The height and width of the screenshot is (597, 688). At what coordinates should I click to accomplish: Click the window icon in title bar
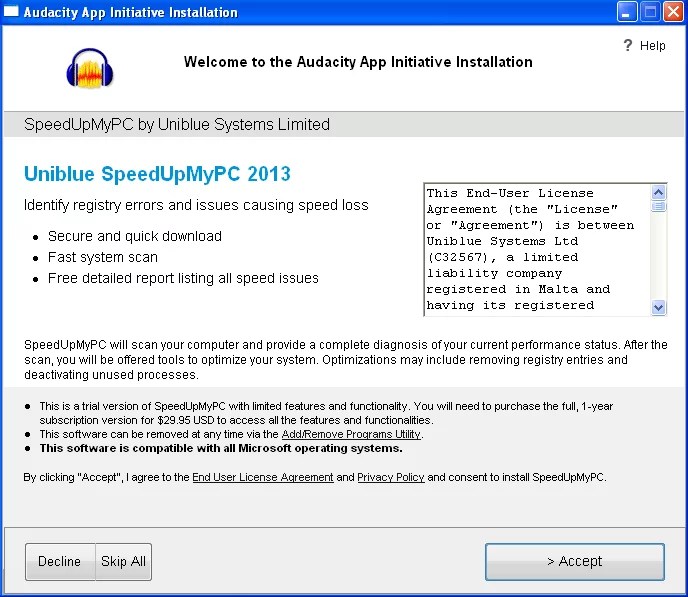tap(11, 11)
